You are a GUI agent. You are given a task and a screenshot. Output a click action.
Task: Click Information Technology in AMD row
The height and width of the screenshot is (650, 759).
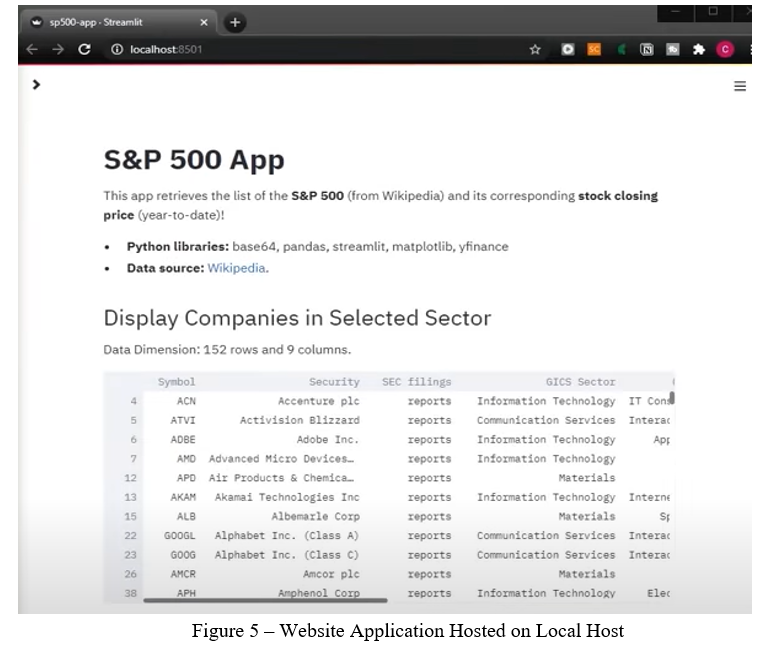(x=546, y=459)
